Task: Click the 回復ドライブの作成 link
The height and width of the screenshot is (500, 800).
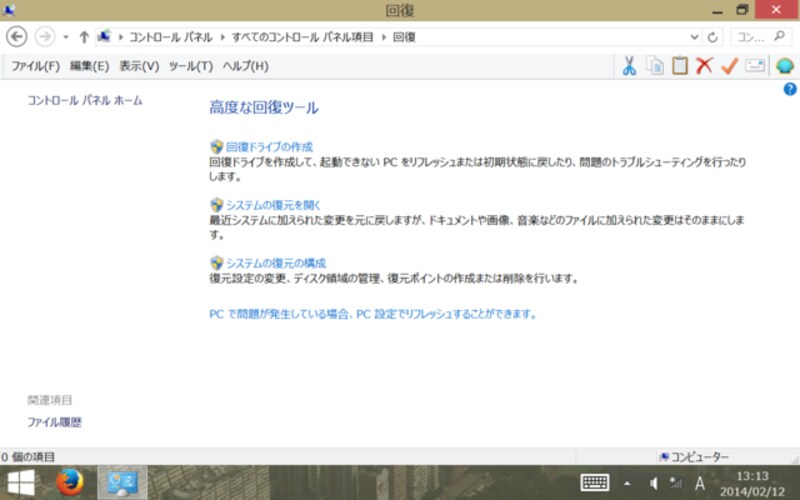Action: (269, 147)
